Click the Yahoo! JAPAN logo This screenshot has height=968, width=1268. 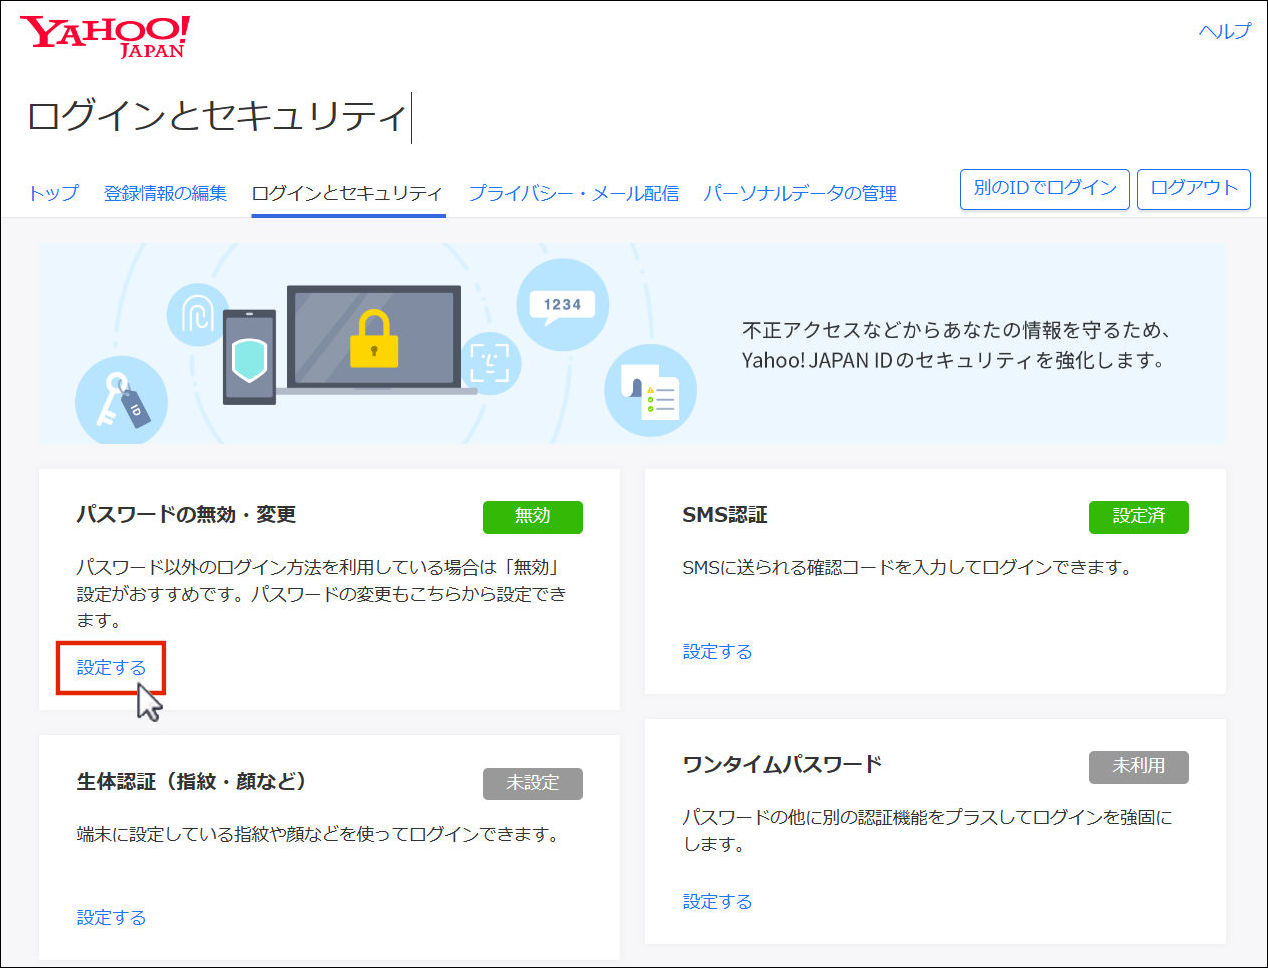pyautogui.click(x=105, y=37)
